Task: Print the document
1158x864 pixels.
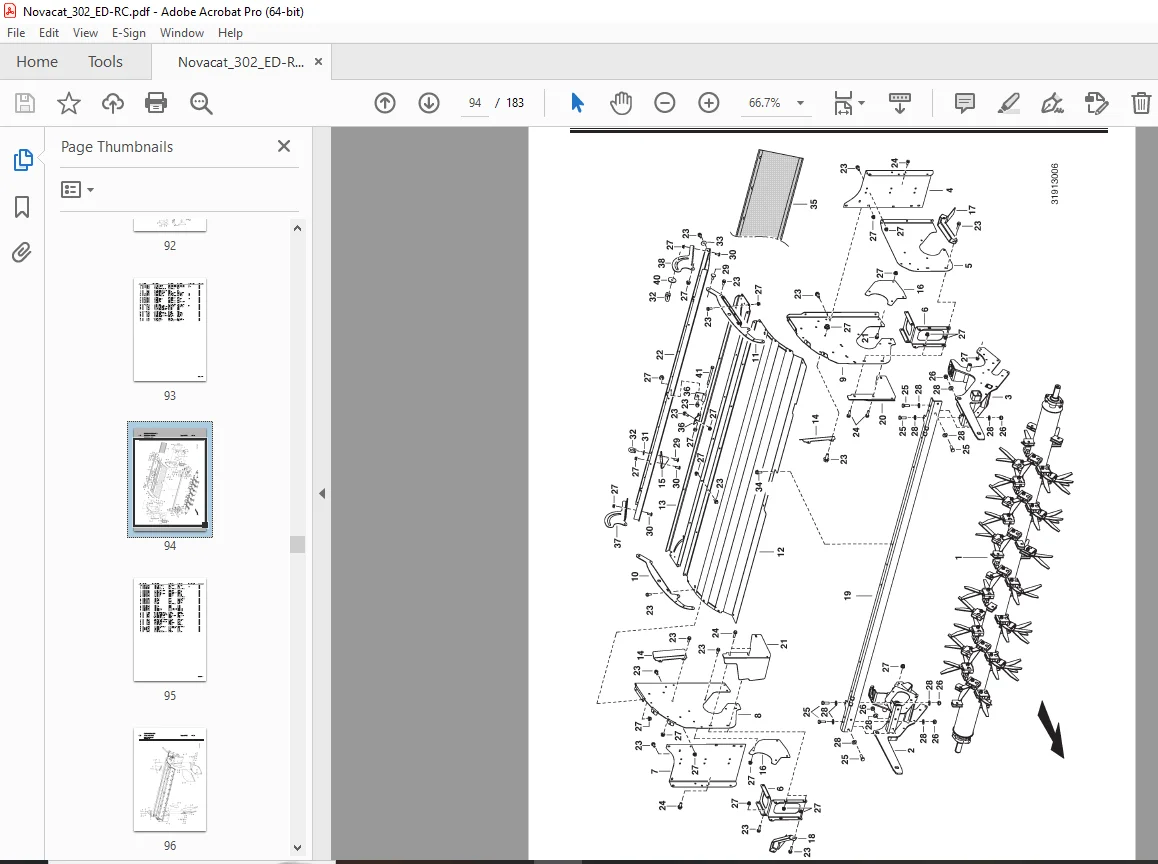Action: tap(156, 103)
